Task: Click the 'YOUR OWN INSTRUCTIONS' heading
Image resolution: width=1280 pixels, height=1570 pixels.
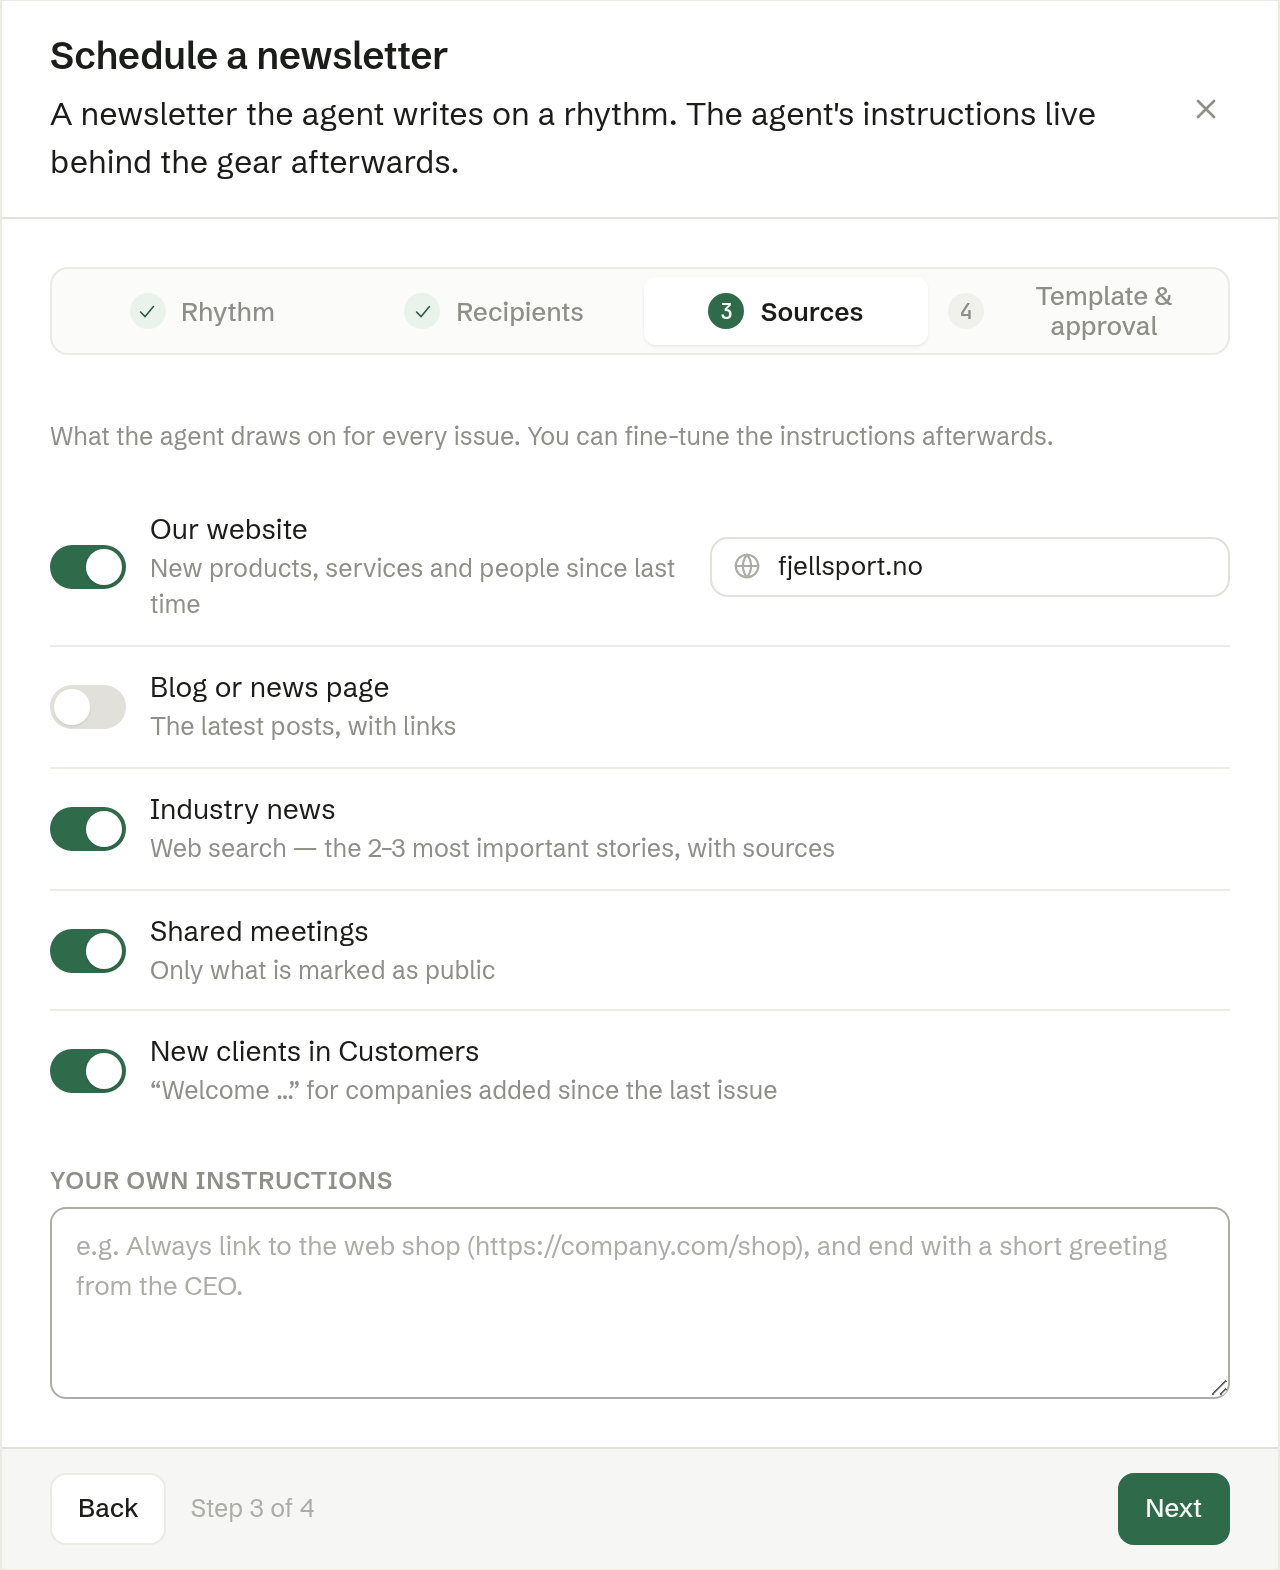Action: [x=221, y=1180]
